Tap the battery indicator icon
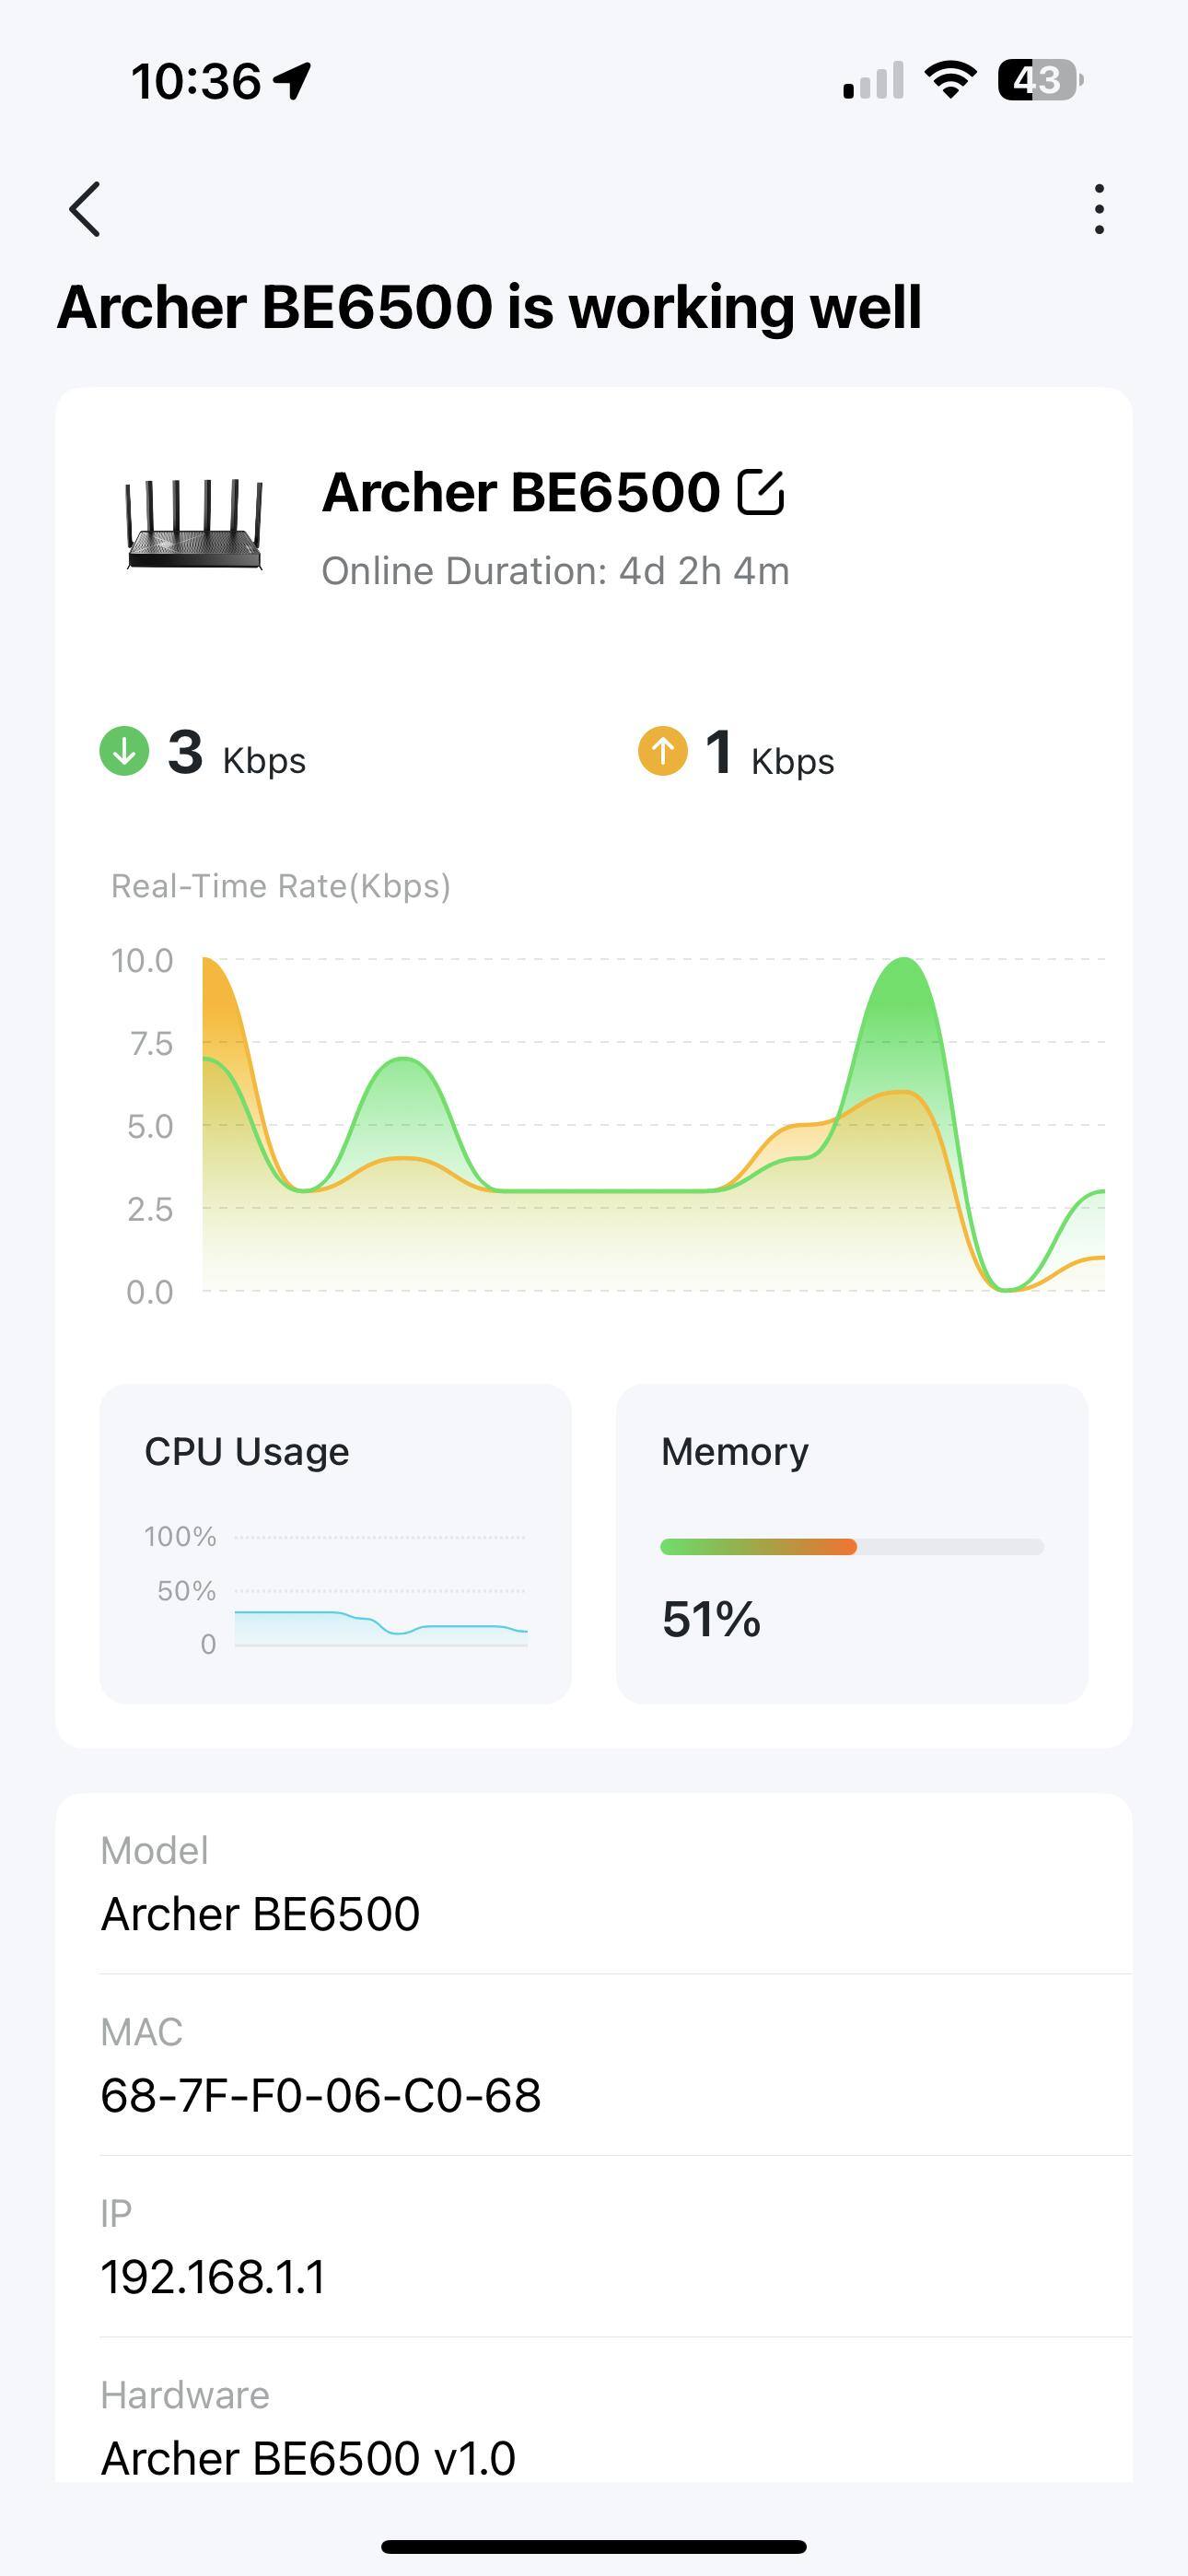This screenshot has height=2576, width=1188. point(1040,80)
